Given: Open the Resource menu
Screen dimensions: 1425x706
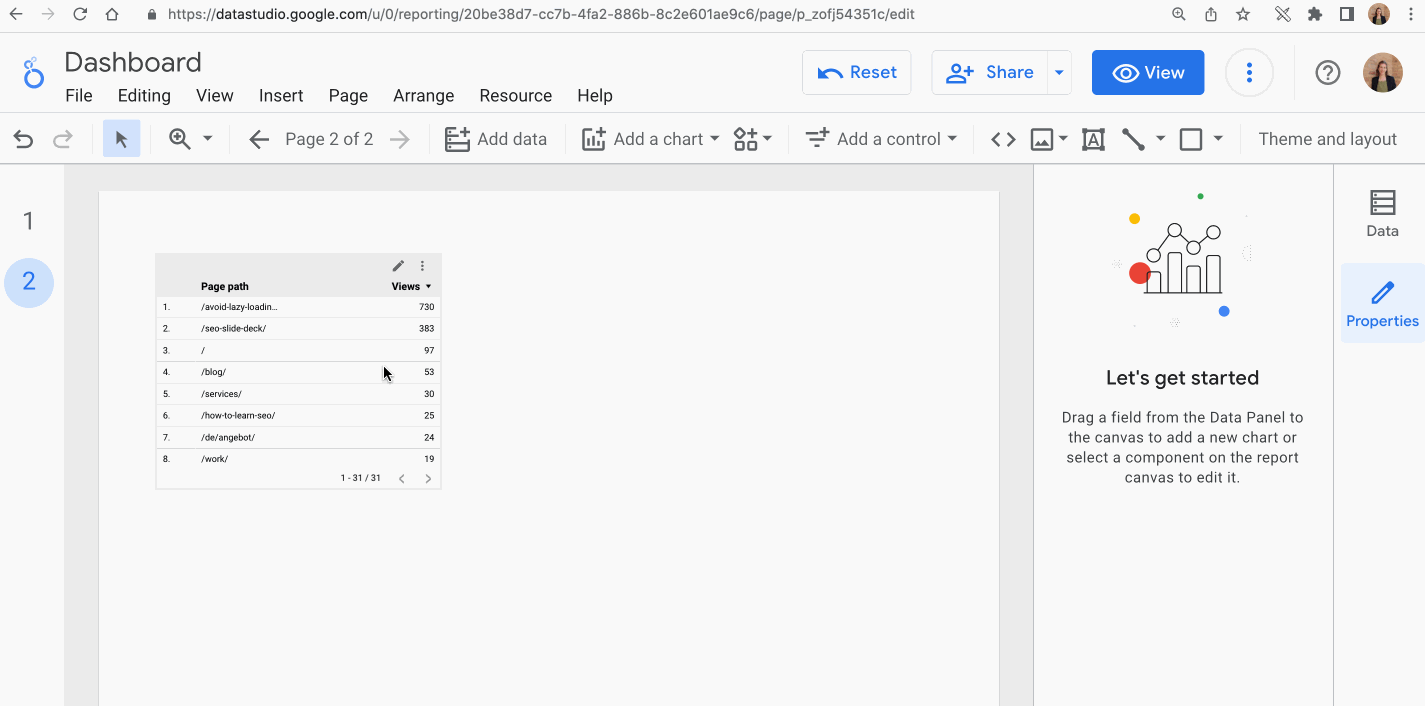Looking at the screenshot, I should (x=515, y=95).
